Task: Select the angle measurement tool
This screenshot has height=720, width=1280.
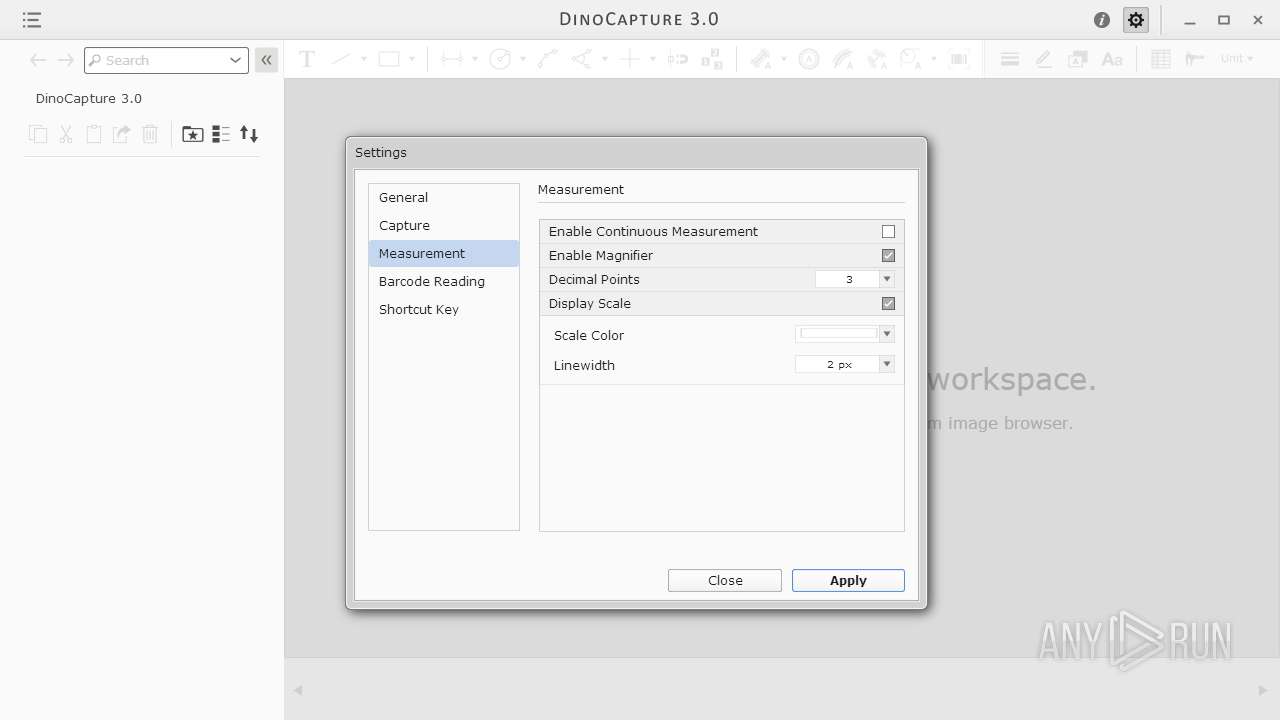Action: [x=582, y=59]
